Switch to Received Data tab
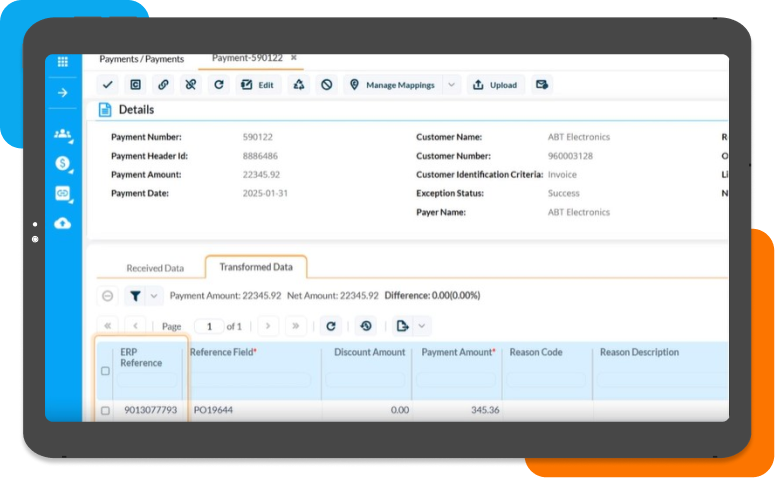Screen dimensions: 775x478 coord(155,268)
